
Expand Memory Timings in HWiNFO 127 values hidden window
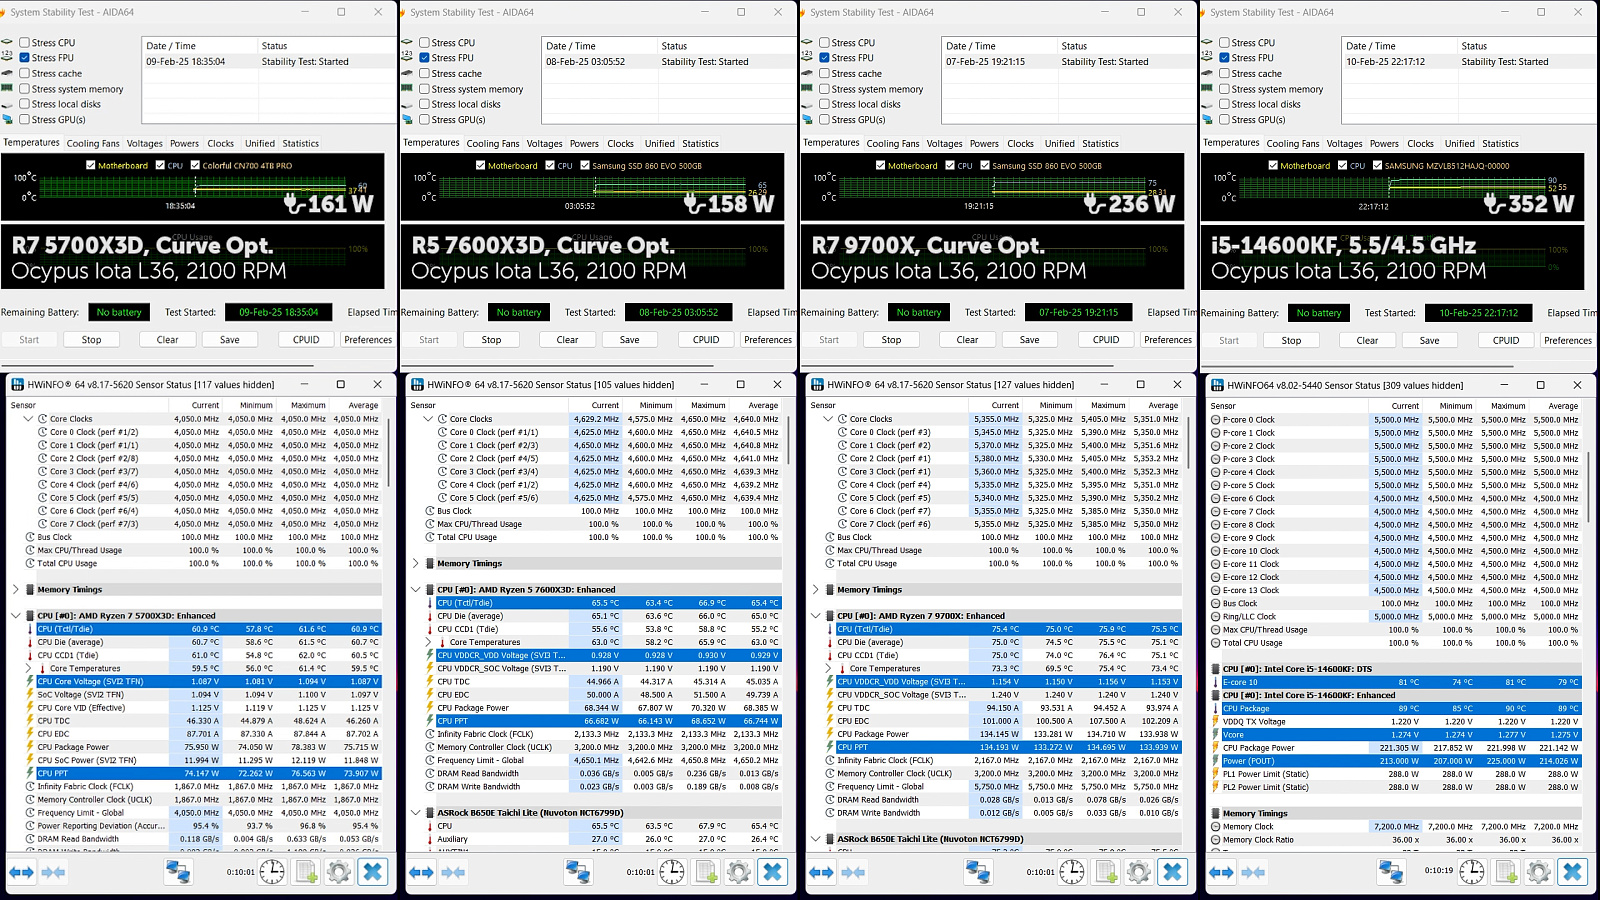click(x=815, y=590)
